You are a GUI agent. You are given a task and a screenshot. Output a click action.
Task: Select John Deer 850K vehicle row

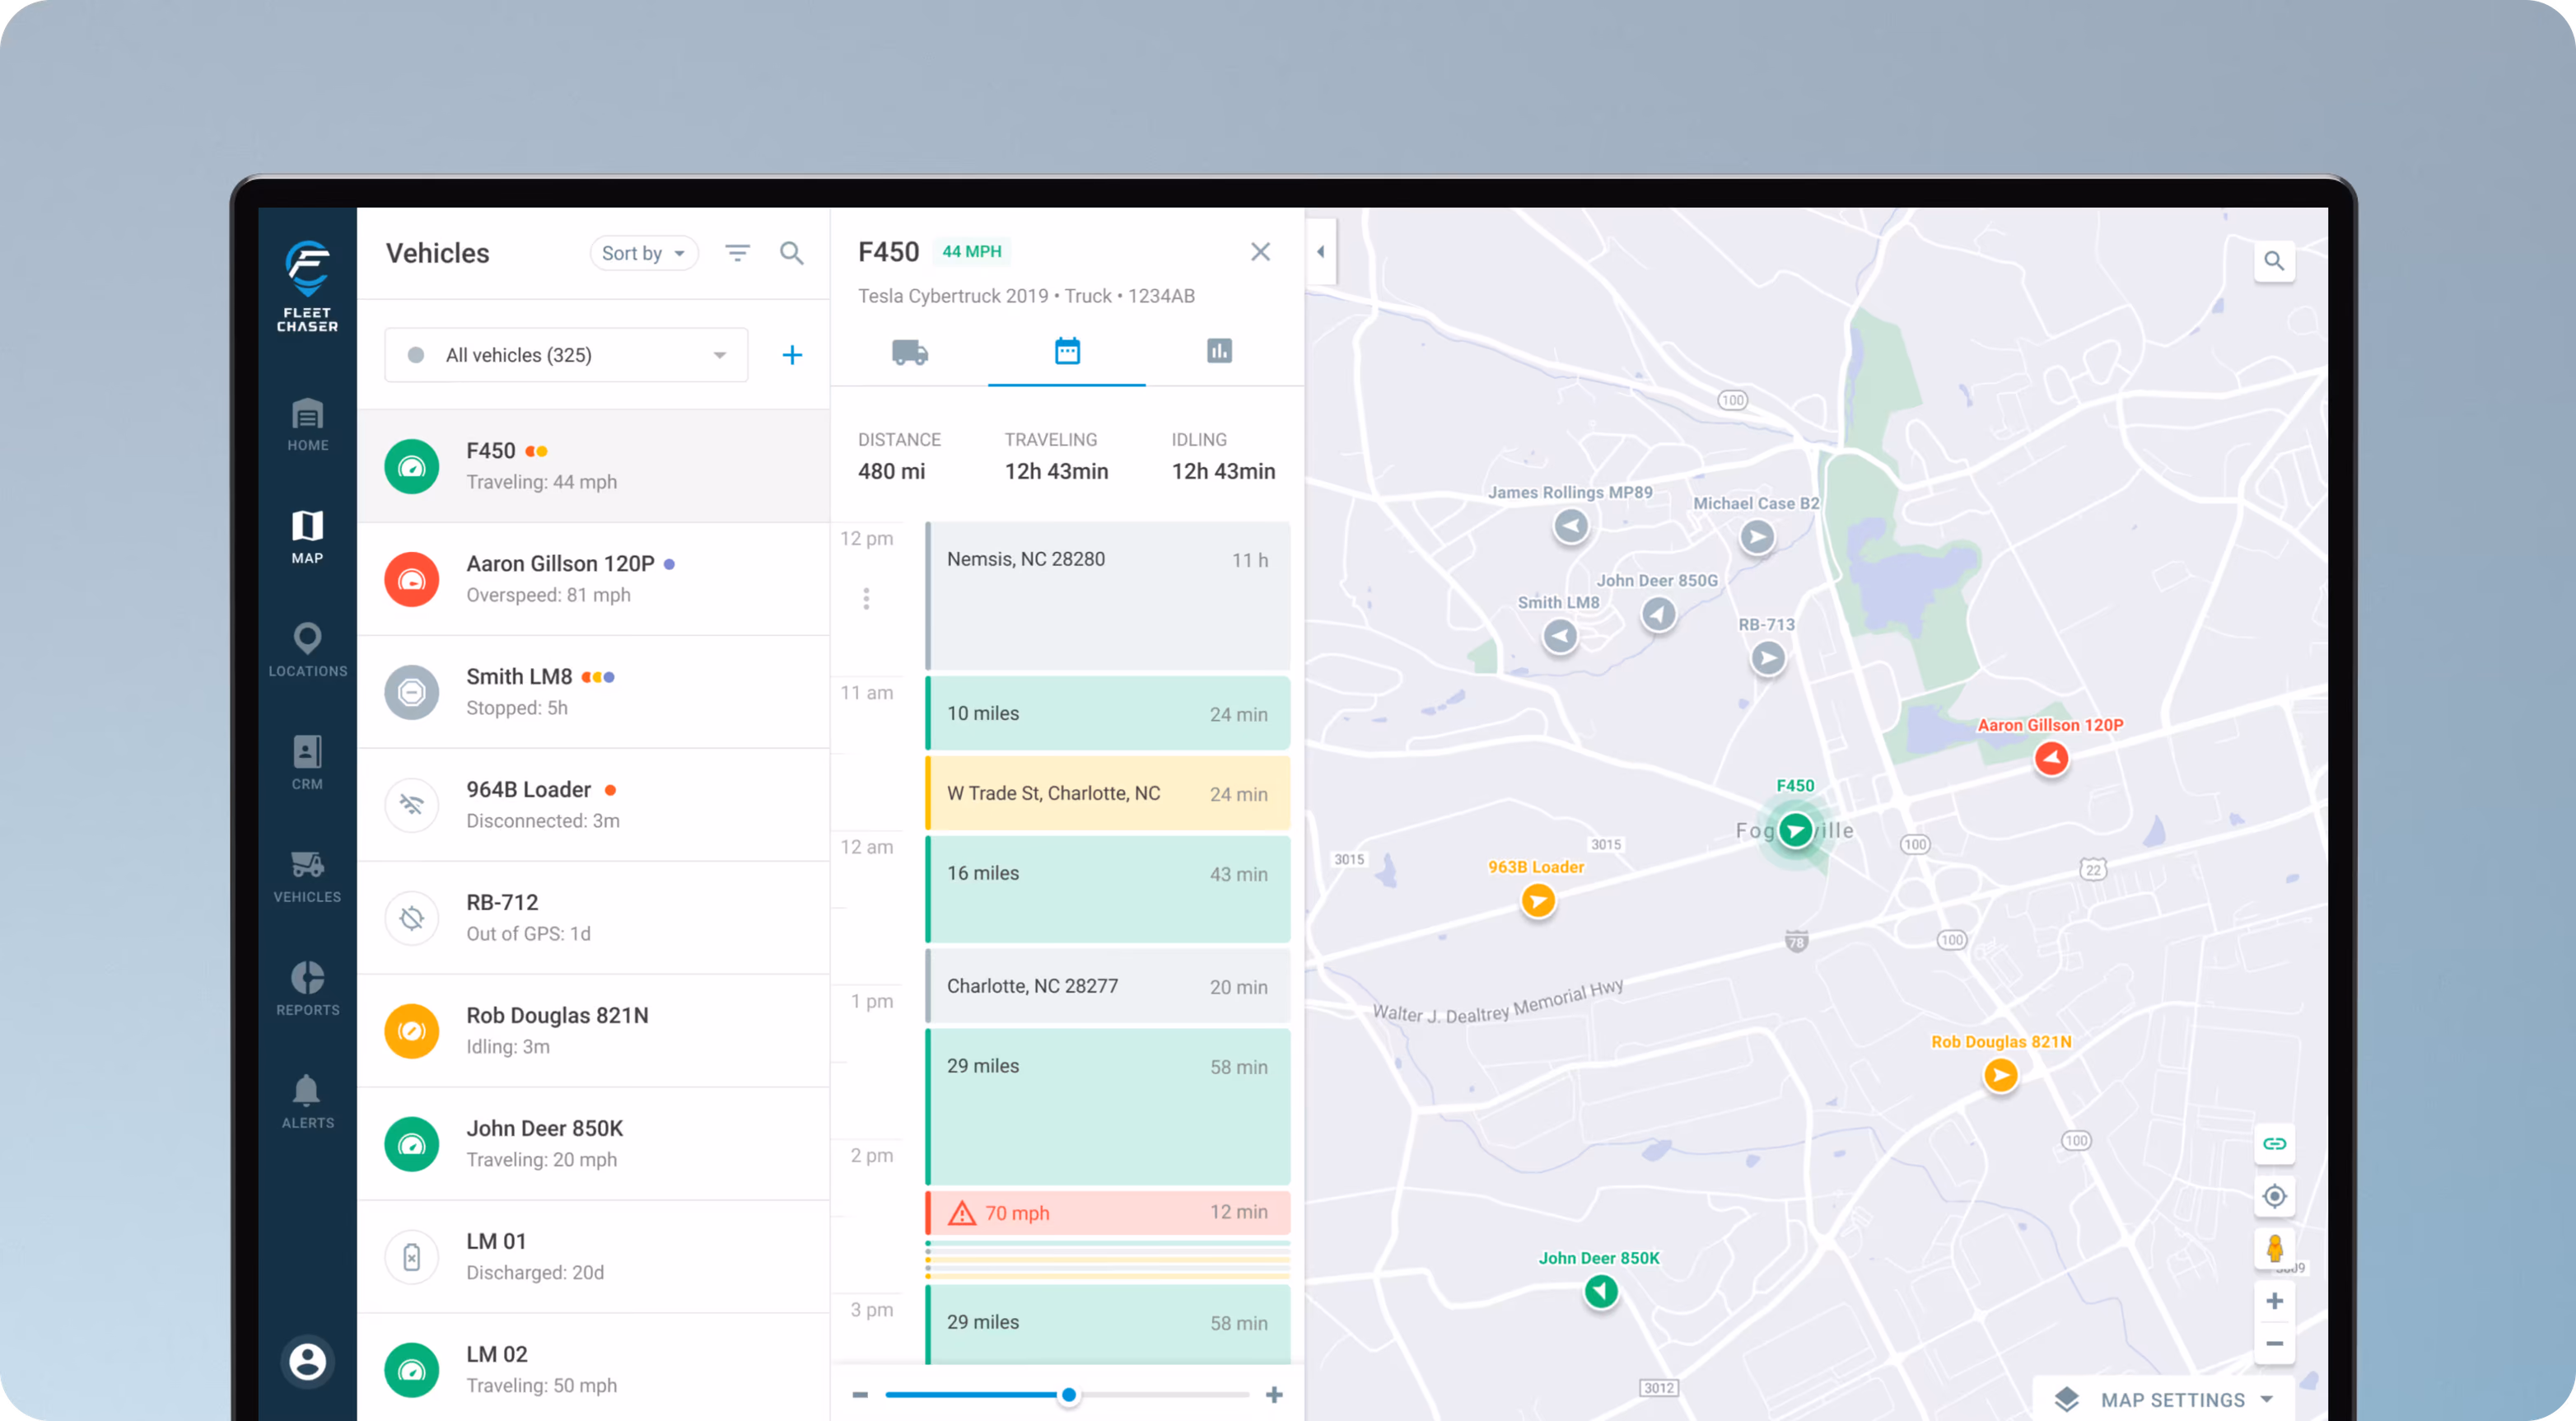[594, 1144]
